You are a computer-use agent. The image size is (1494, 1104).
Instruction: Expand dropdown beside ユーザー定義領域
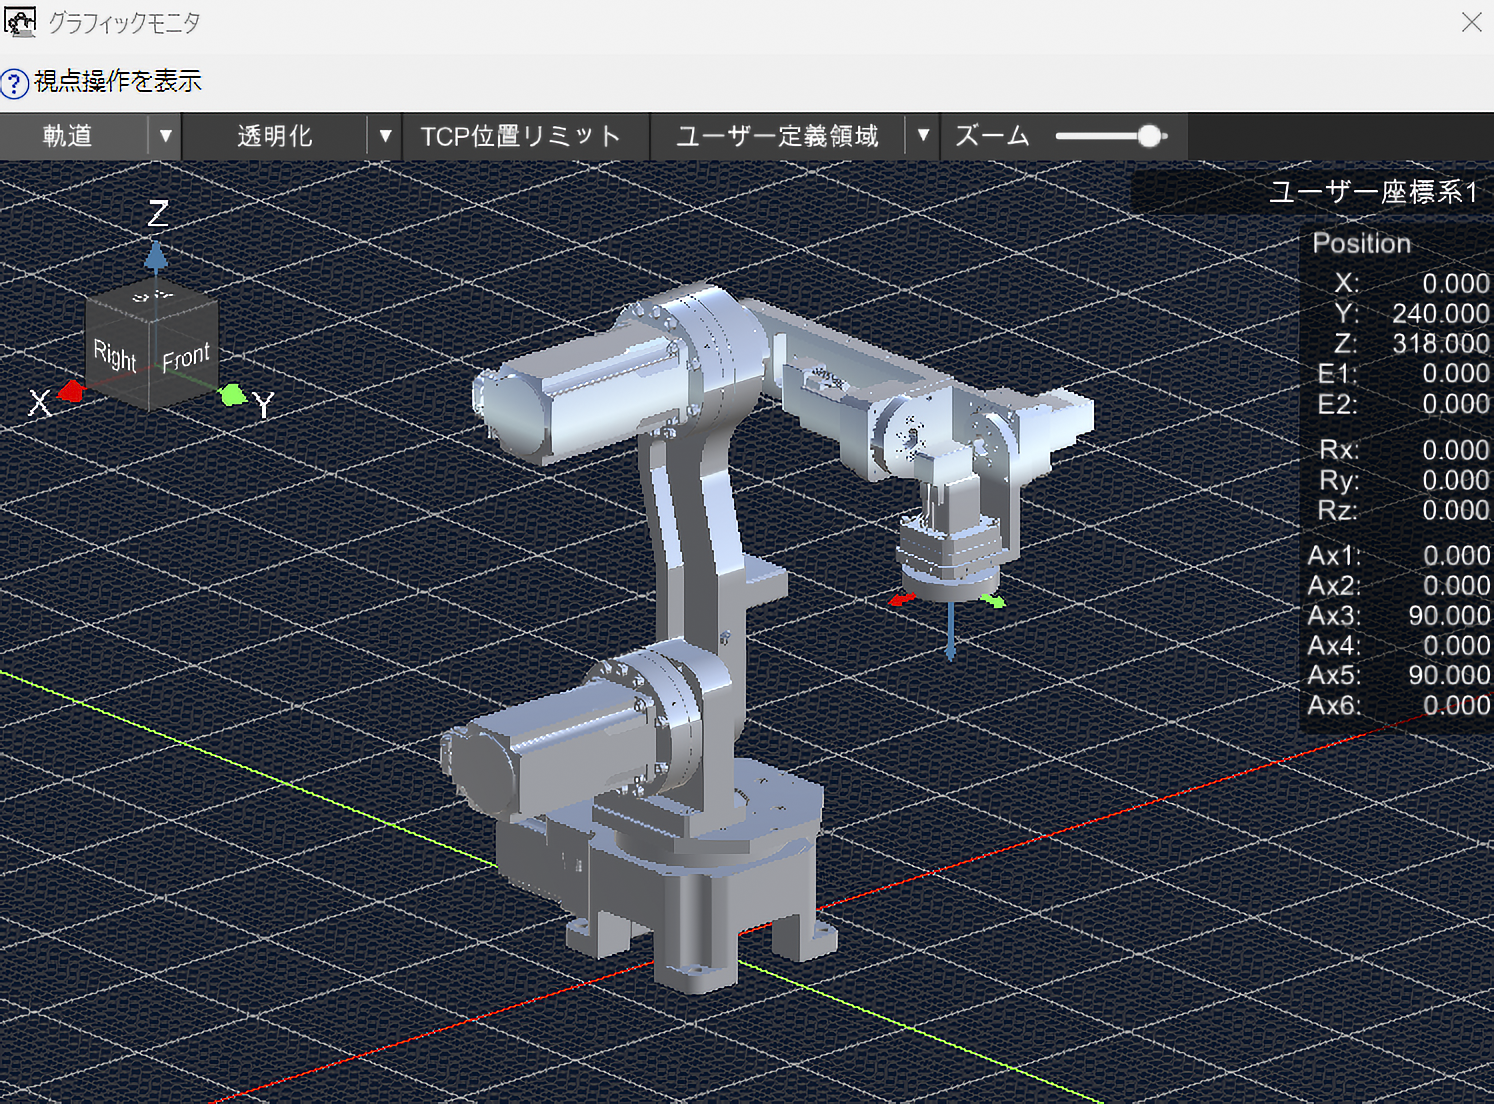coord(923,136)
